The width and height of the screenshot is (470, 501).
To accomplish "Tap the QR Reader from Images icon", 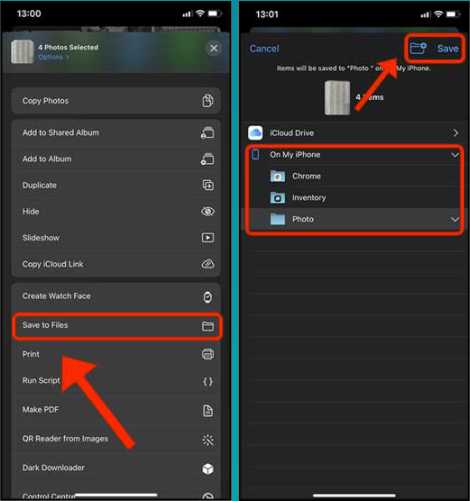I will click(208, 440).
